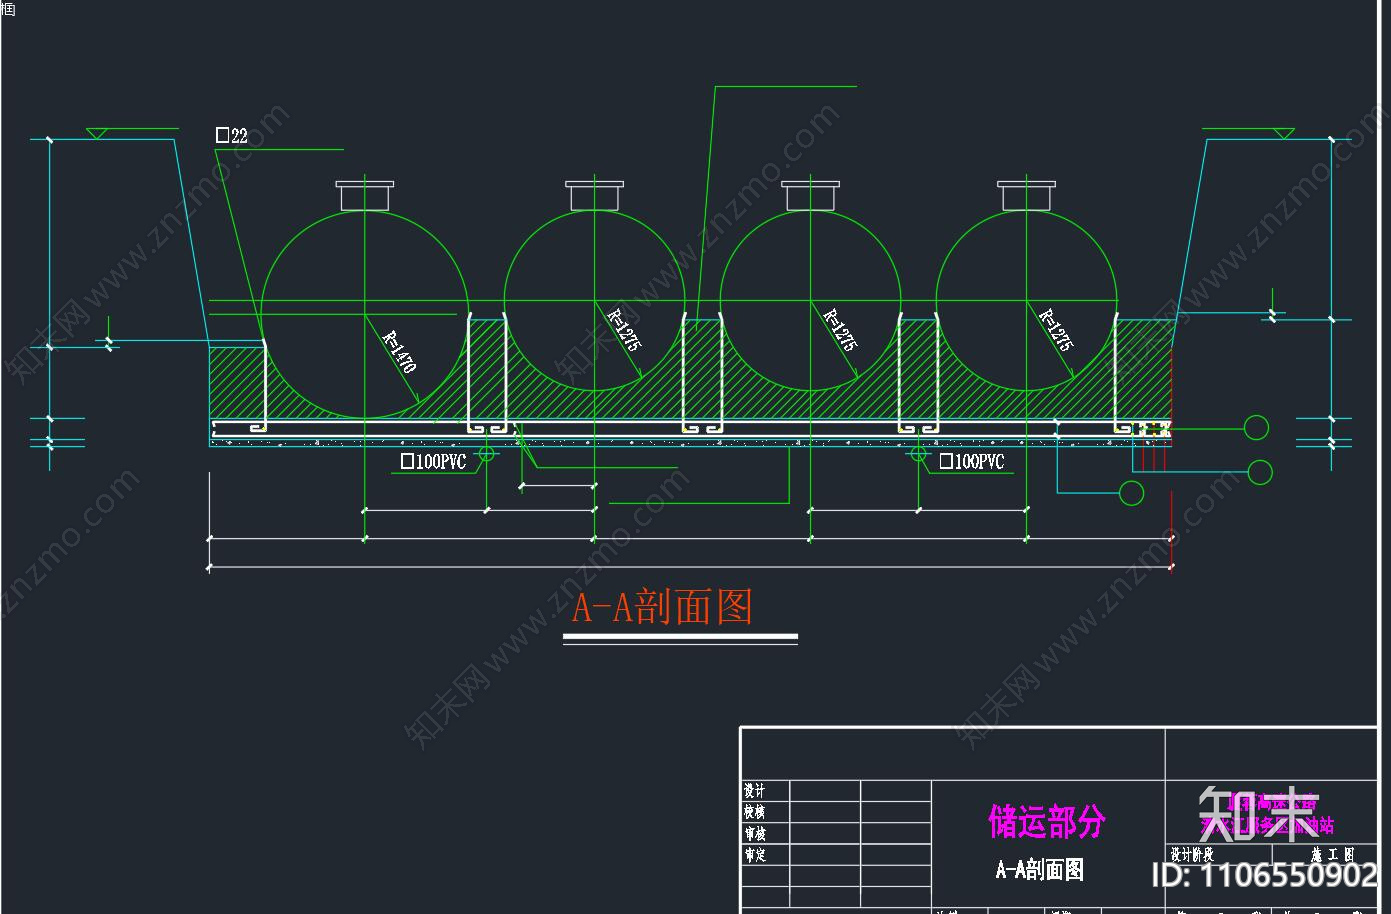Pick the manhole cap on the first tank
The height and width of the screenshot is (914, 1391).
365,195
